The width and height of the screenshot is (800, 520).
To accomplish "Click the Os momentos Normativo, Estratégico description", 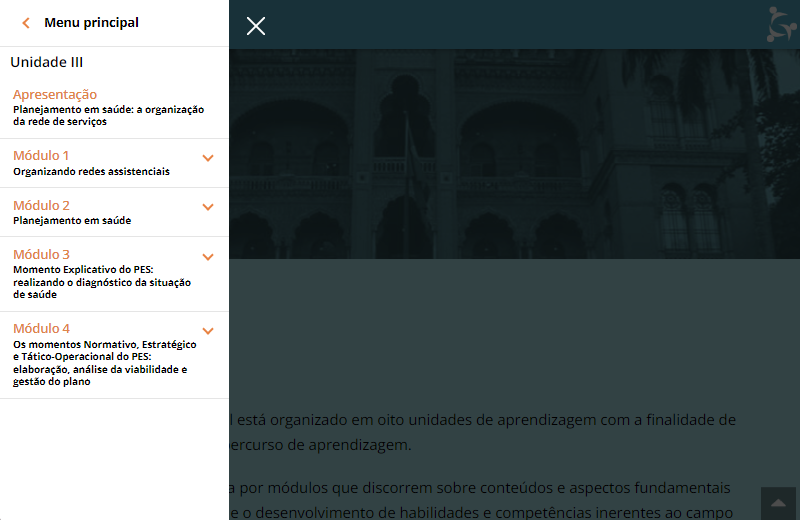I will (x=104, y=362).
